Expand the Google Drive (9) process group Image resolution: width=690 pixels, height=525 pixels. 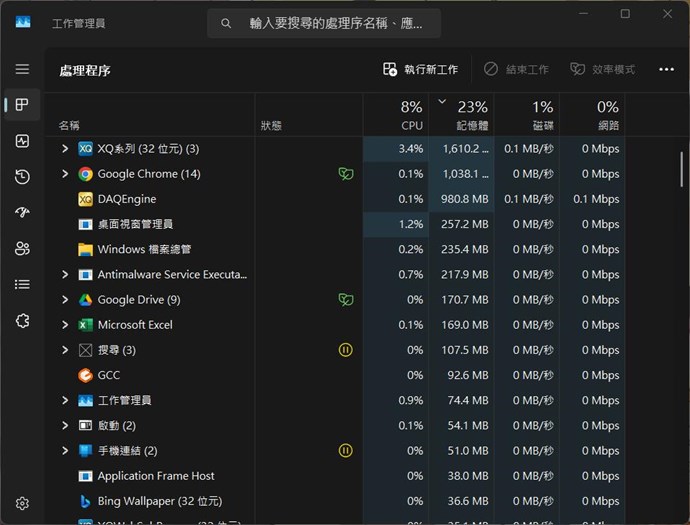point(65,300)
